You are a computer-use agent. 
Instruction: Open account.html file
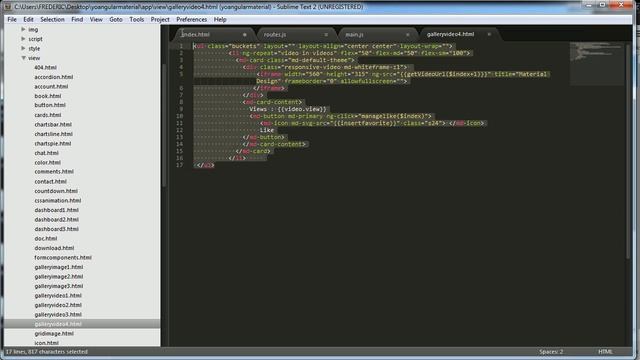51,87
